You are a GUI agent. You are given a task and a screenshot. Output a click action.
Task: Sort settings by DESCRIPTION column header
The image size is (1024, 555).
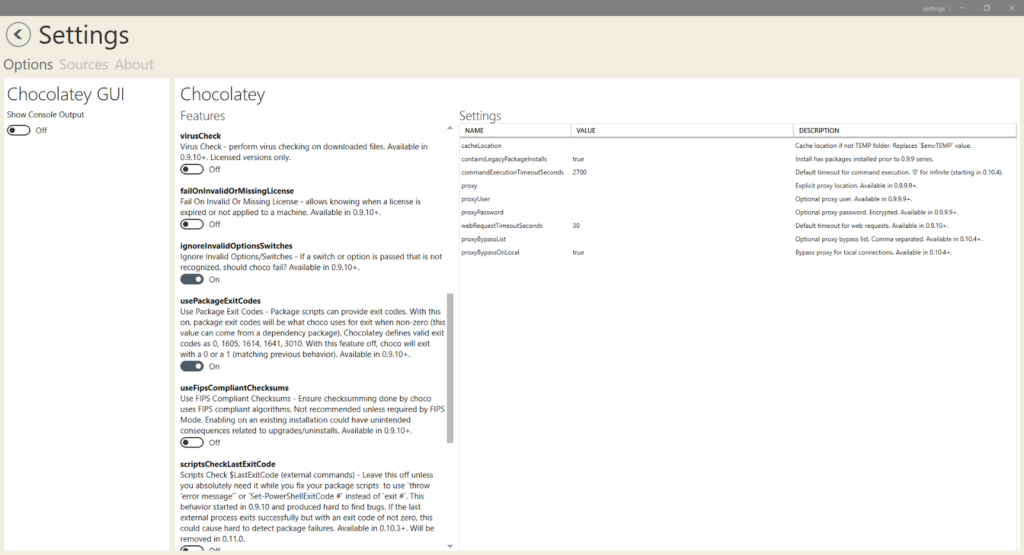[x=904, y=131]
